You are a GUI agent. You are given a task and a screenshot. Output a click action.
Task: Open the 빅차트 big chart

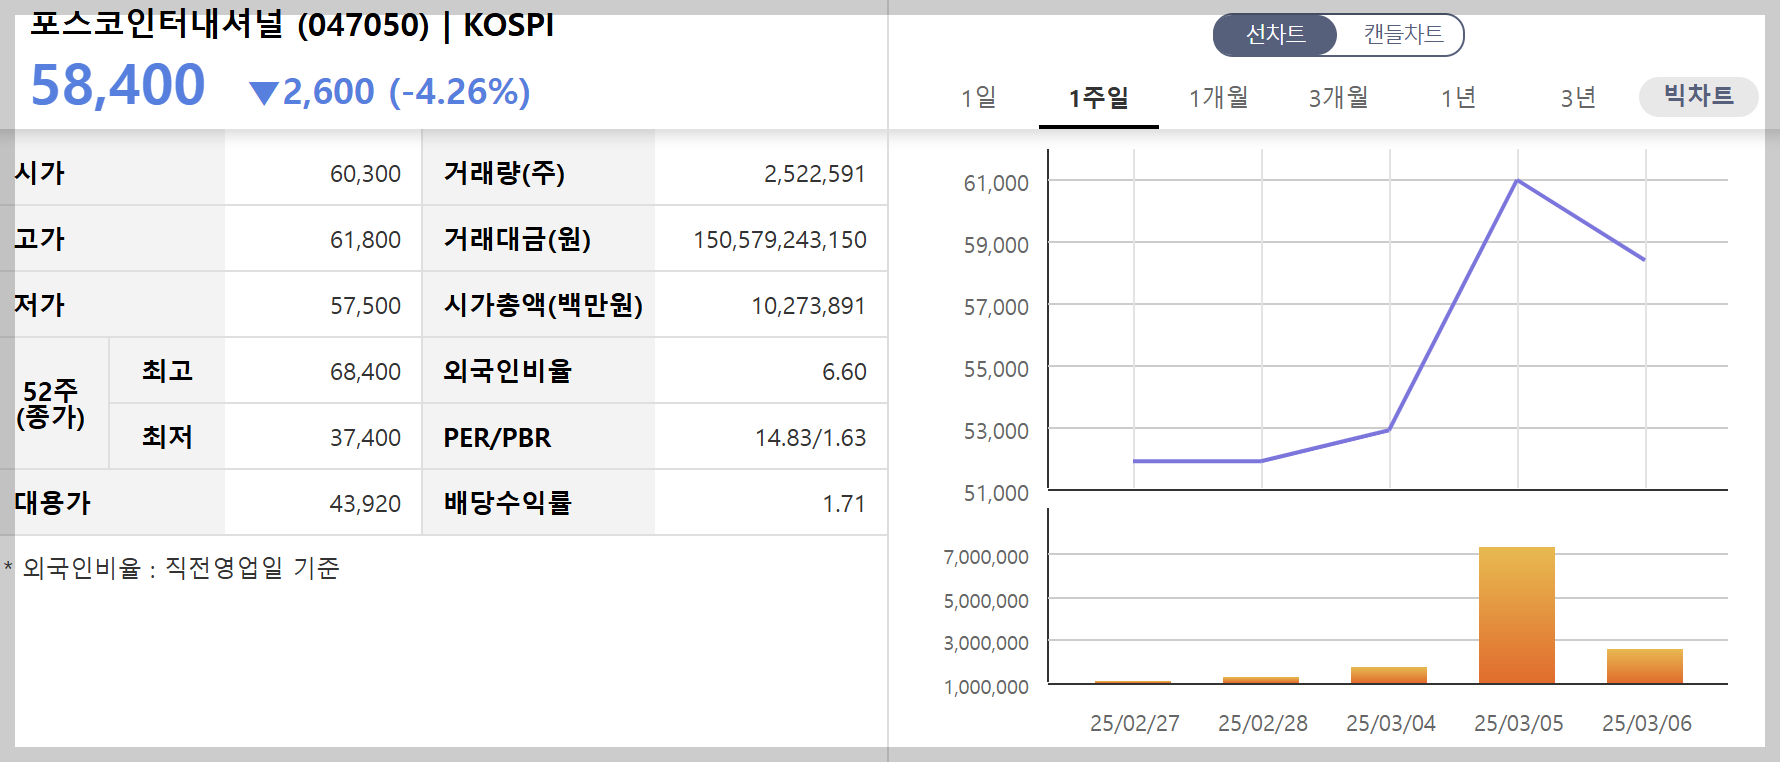point(1698,96)
